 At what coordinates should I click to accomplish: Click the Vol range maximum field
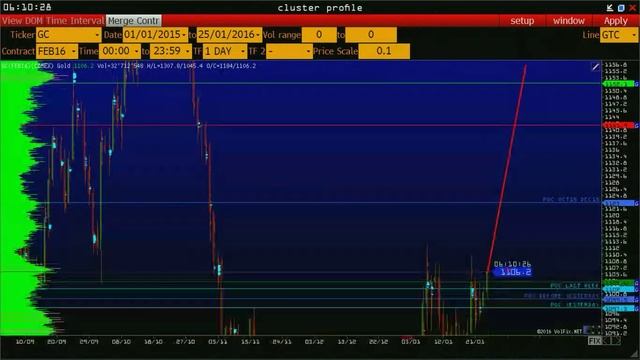point(371,35)
